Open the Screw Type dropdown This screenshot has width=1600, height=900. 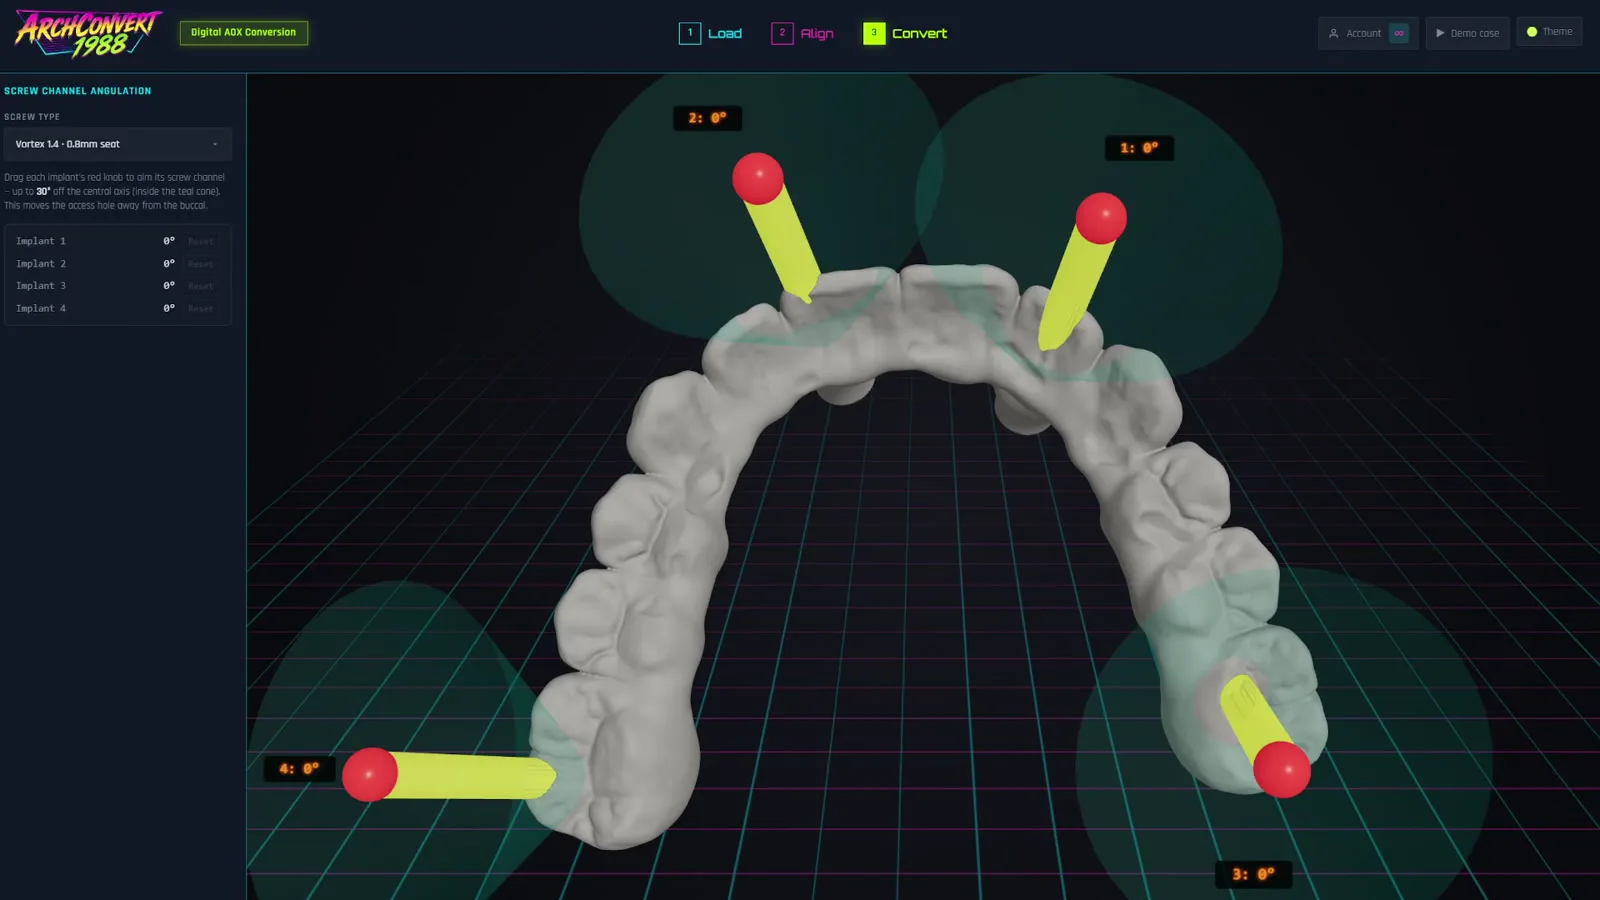118,144
